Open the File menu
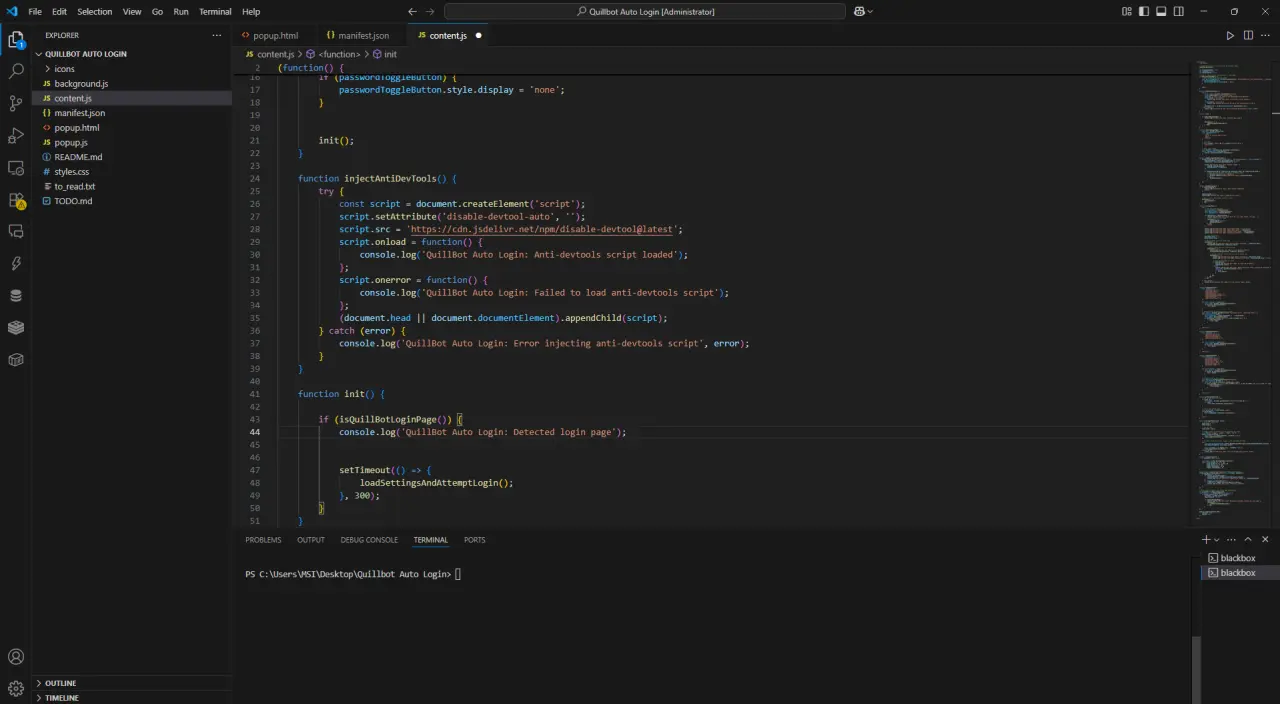1280x704 pixels. 35,11
